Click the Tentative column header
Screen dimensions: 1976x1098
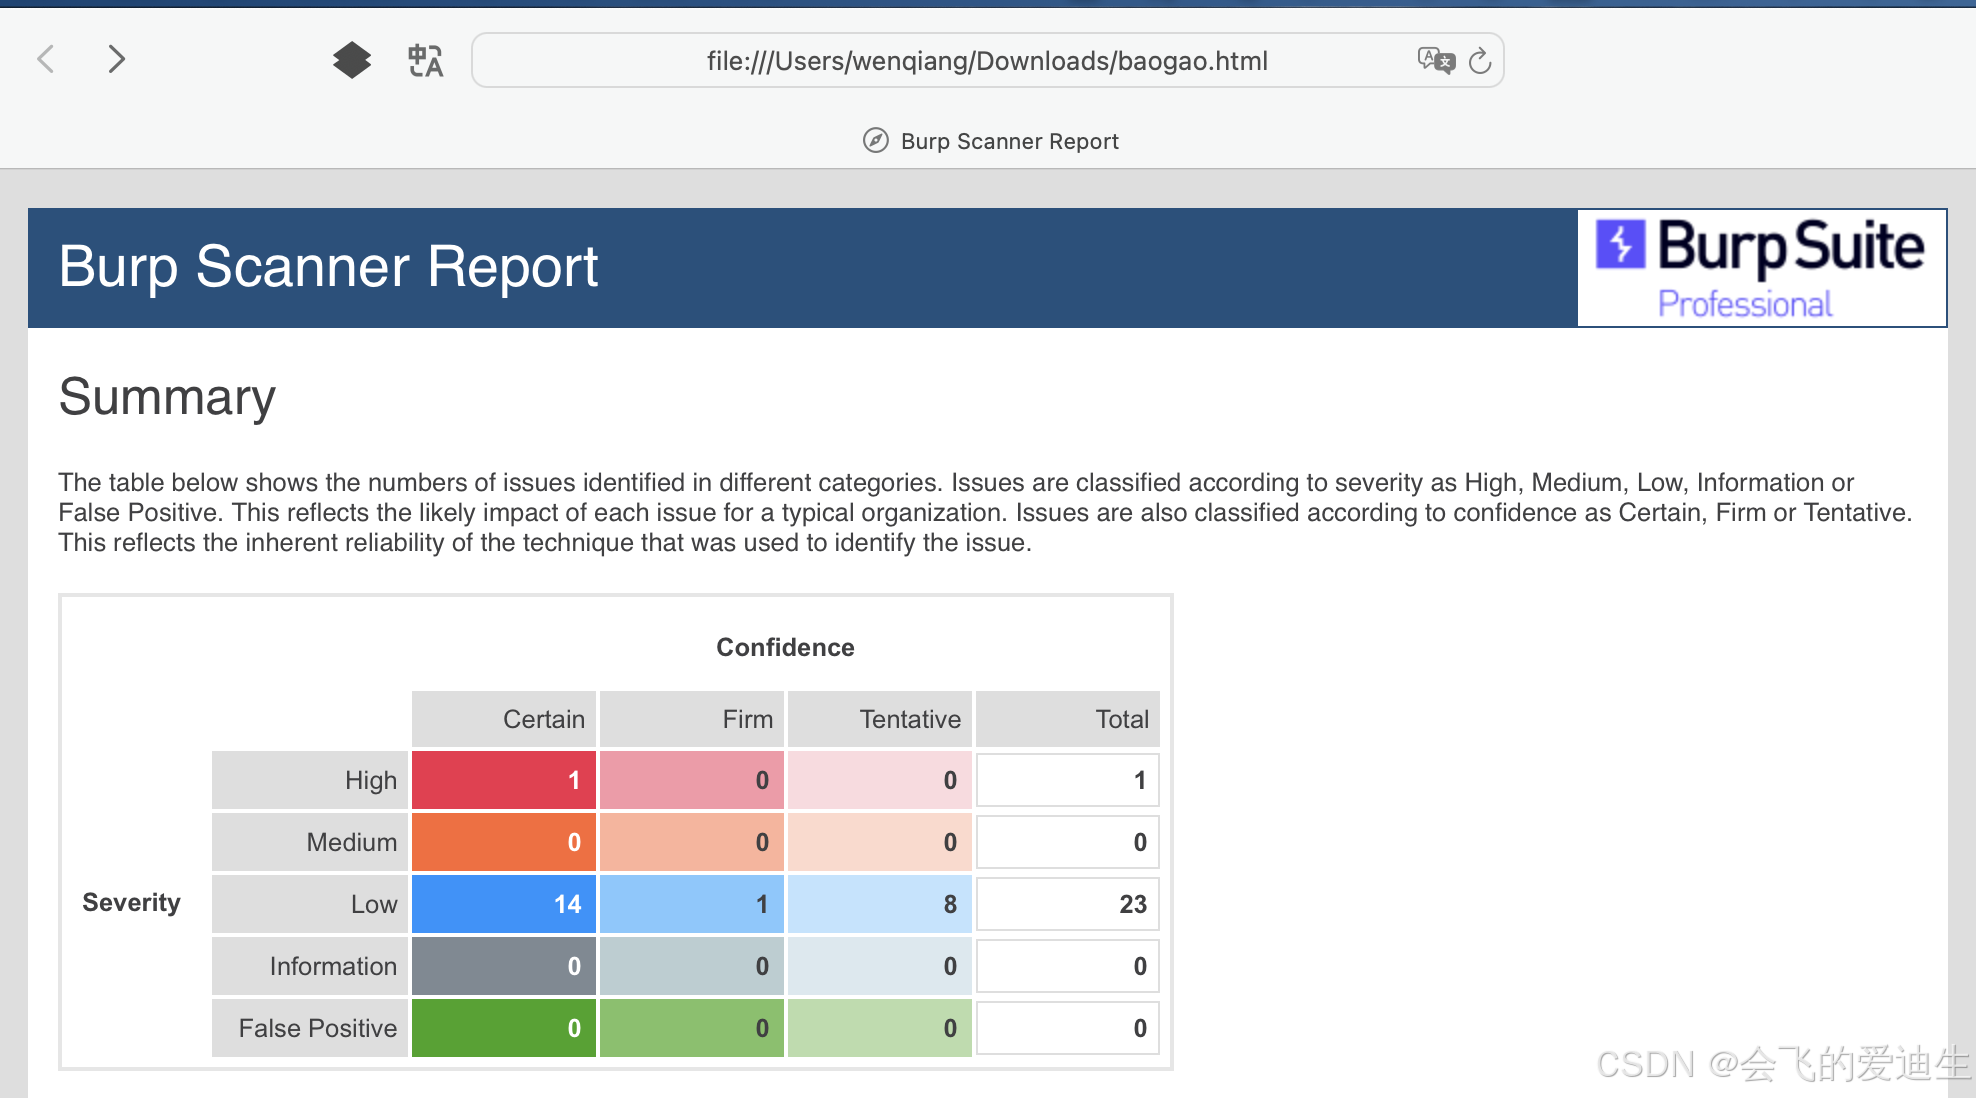[x=879, y=719]
